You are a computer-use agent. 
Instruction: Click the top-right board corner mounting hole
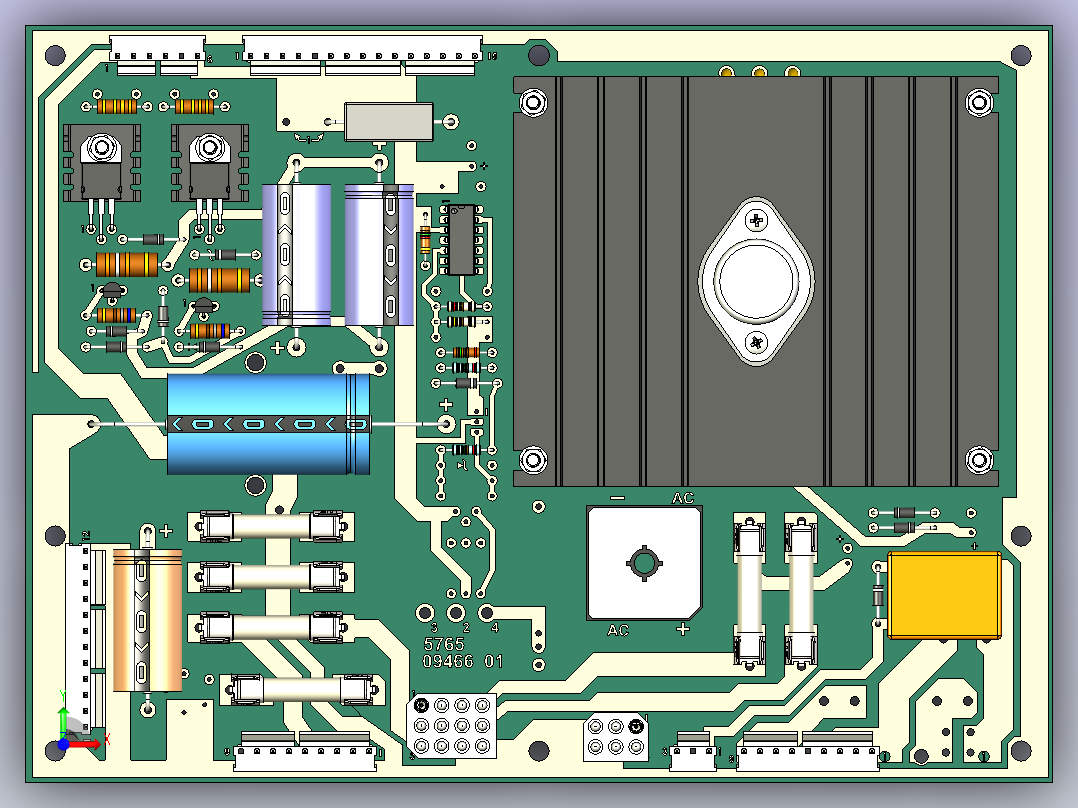pyautogui.click(x=1021, y=55)
